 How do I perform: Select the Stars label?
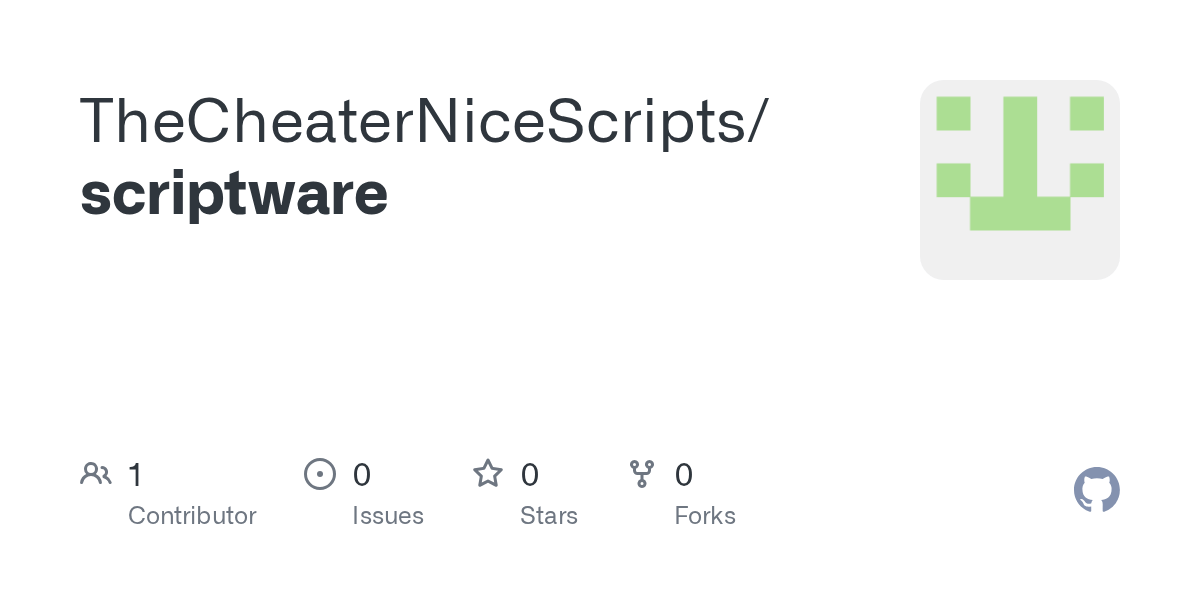coord(549,516)
